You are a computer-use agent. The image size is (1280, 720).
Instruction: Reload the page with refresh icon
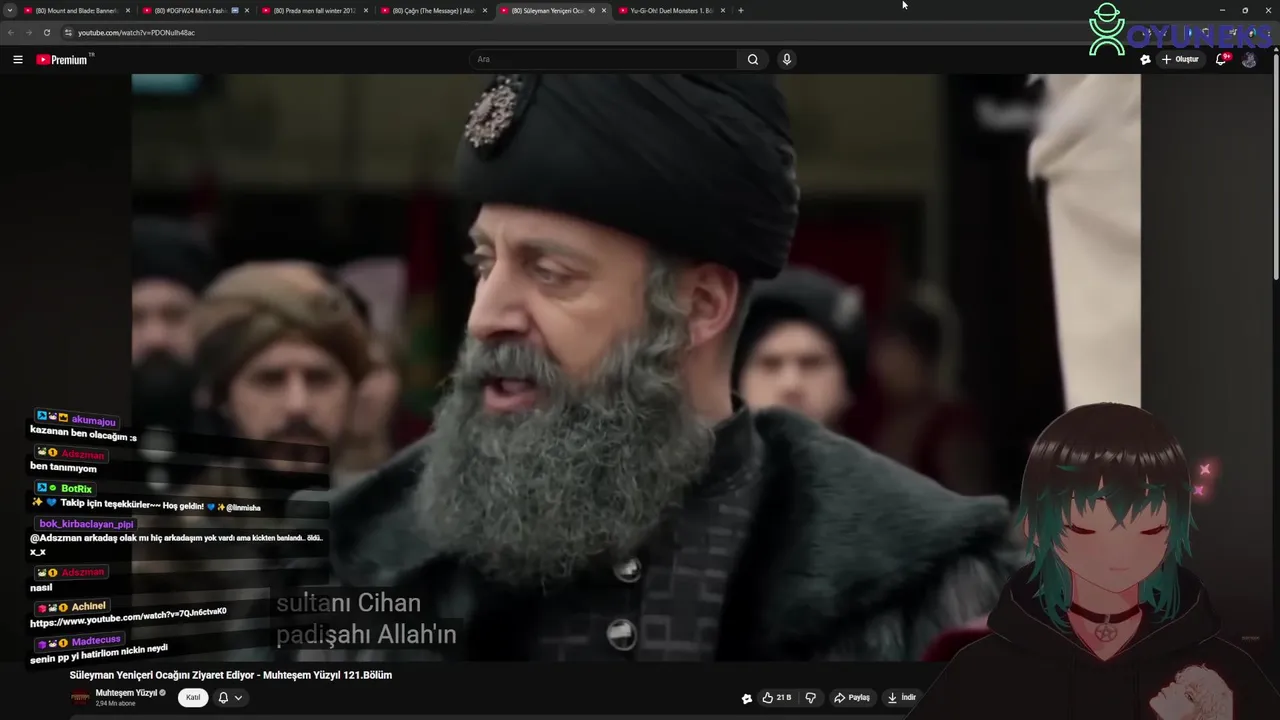pyautogui.click(x=46, y=32)
